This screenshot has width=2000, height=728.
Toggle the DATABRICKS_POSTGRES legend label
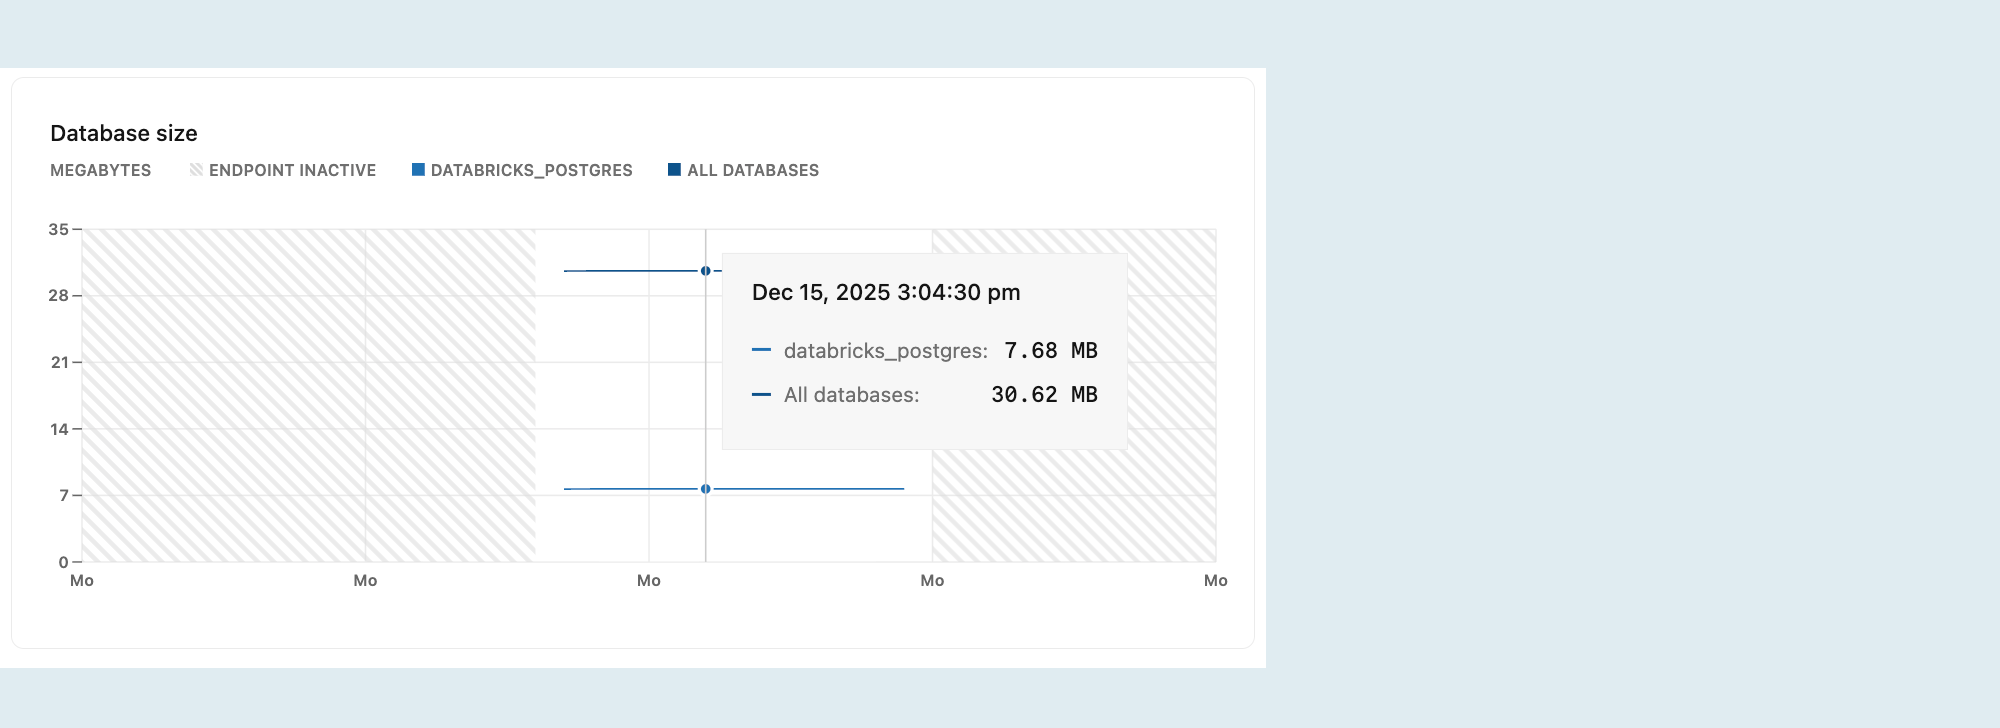(x=531, y=170)
